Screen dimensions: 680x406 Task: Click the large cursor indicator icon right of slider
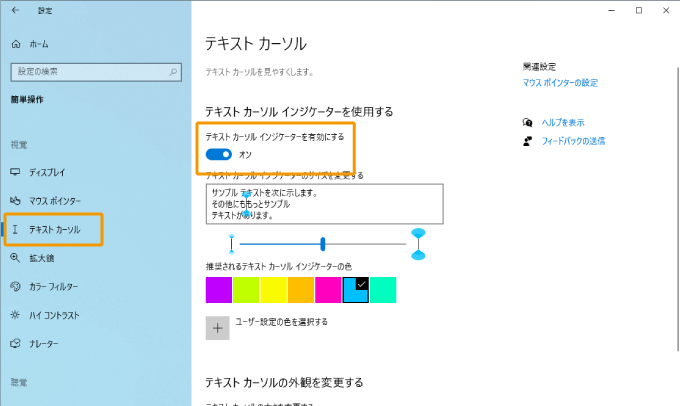pos(418,244)
